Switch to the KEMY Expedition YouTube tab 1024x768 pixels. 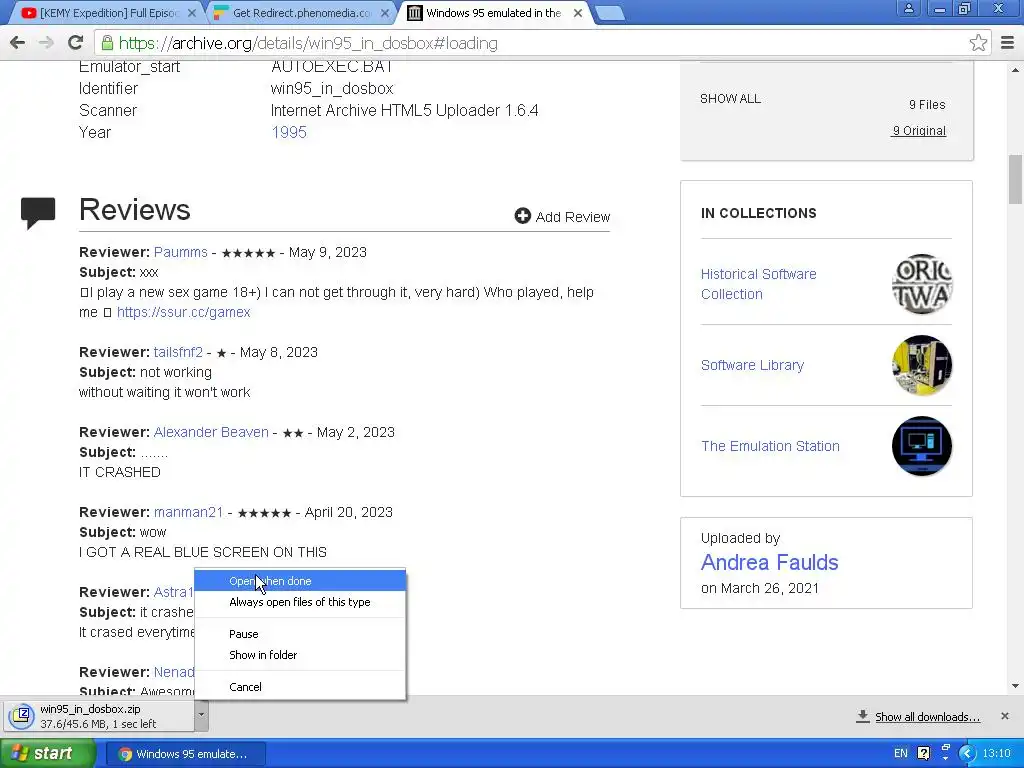(x=108, y=13)
